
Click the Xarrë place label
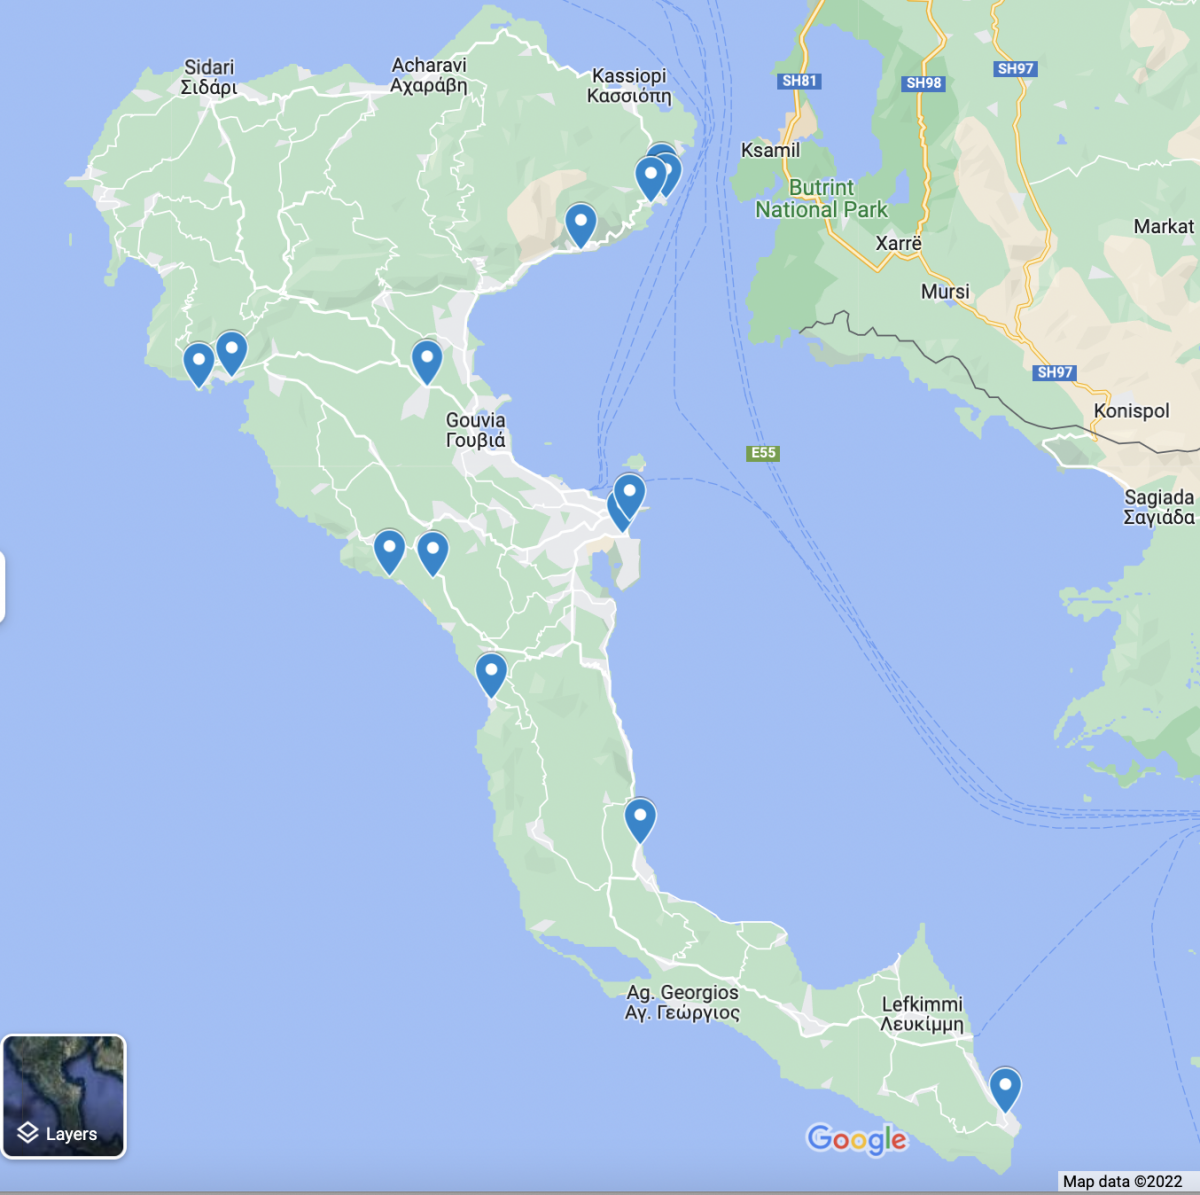(x=899, y=243)
